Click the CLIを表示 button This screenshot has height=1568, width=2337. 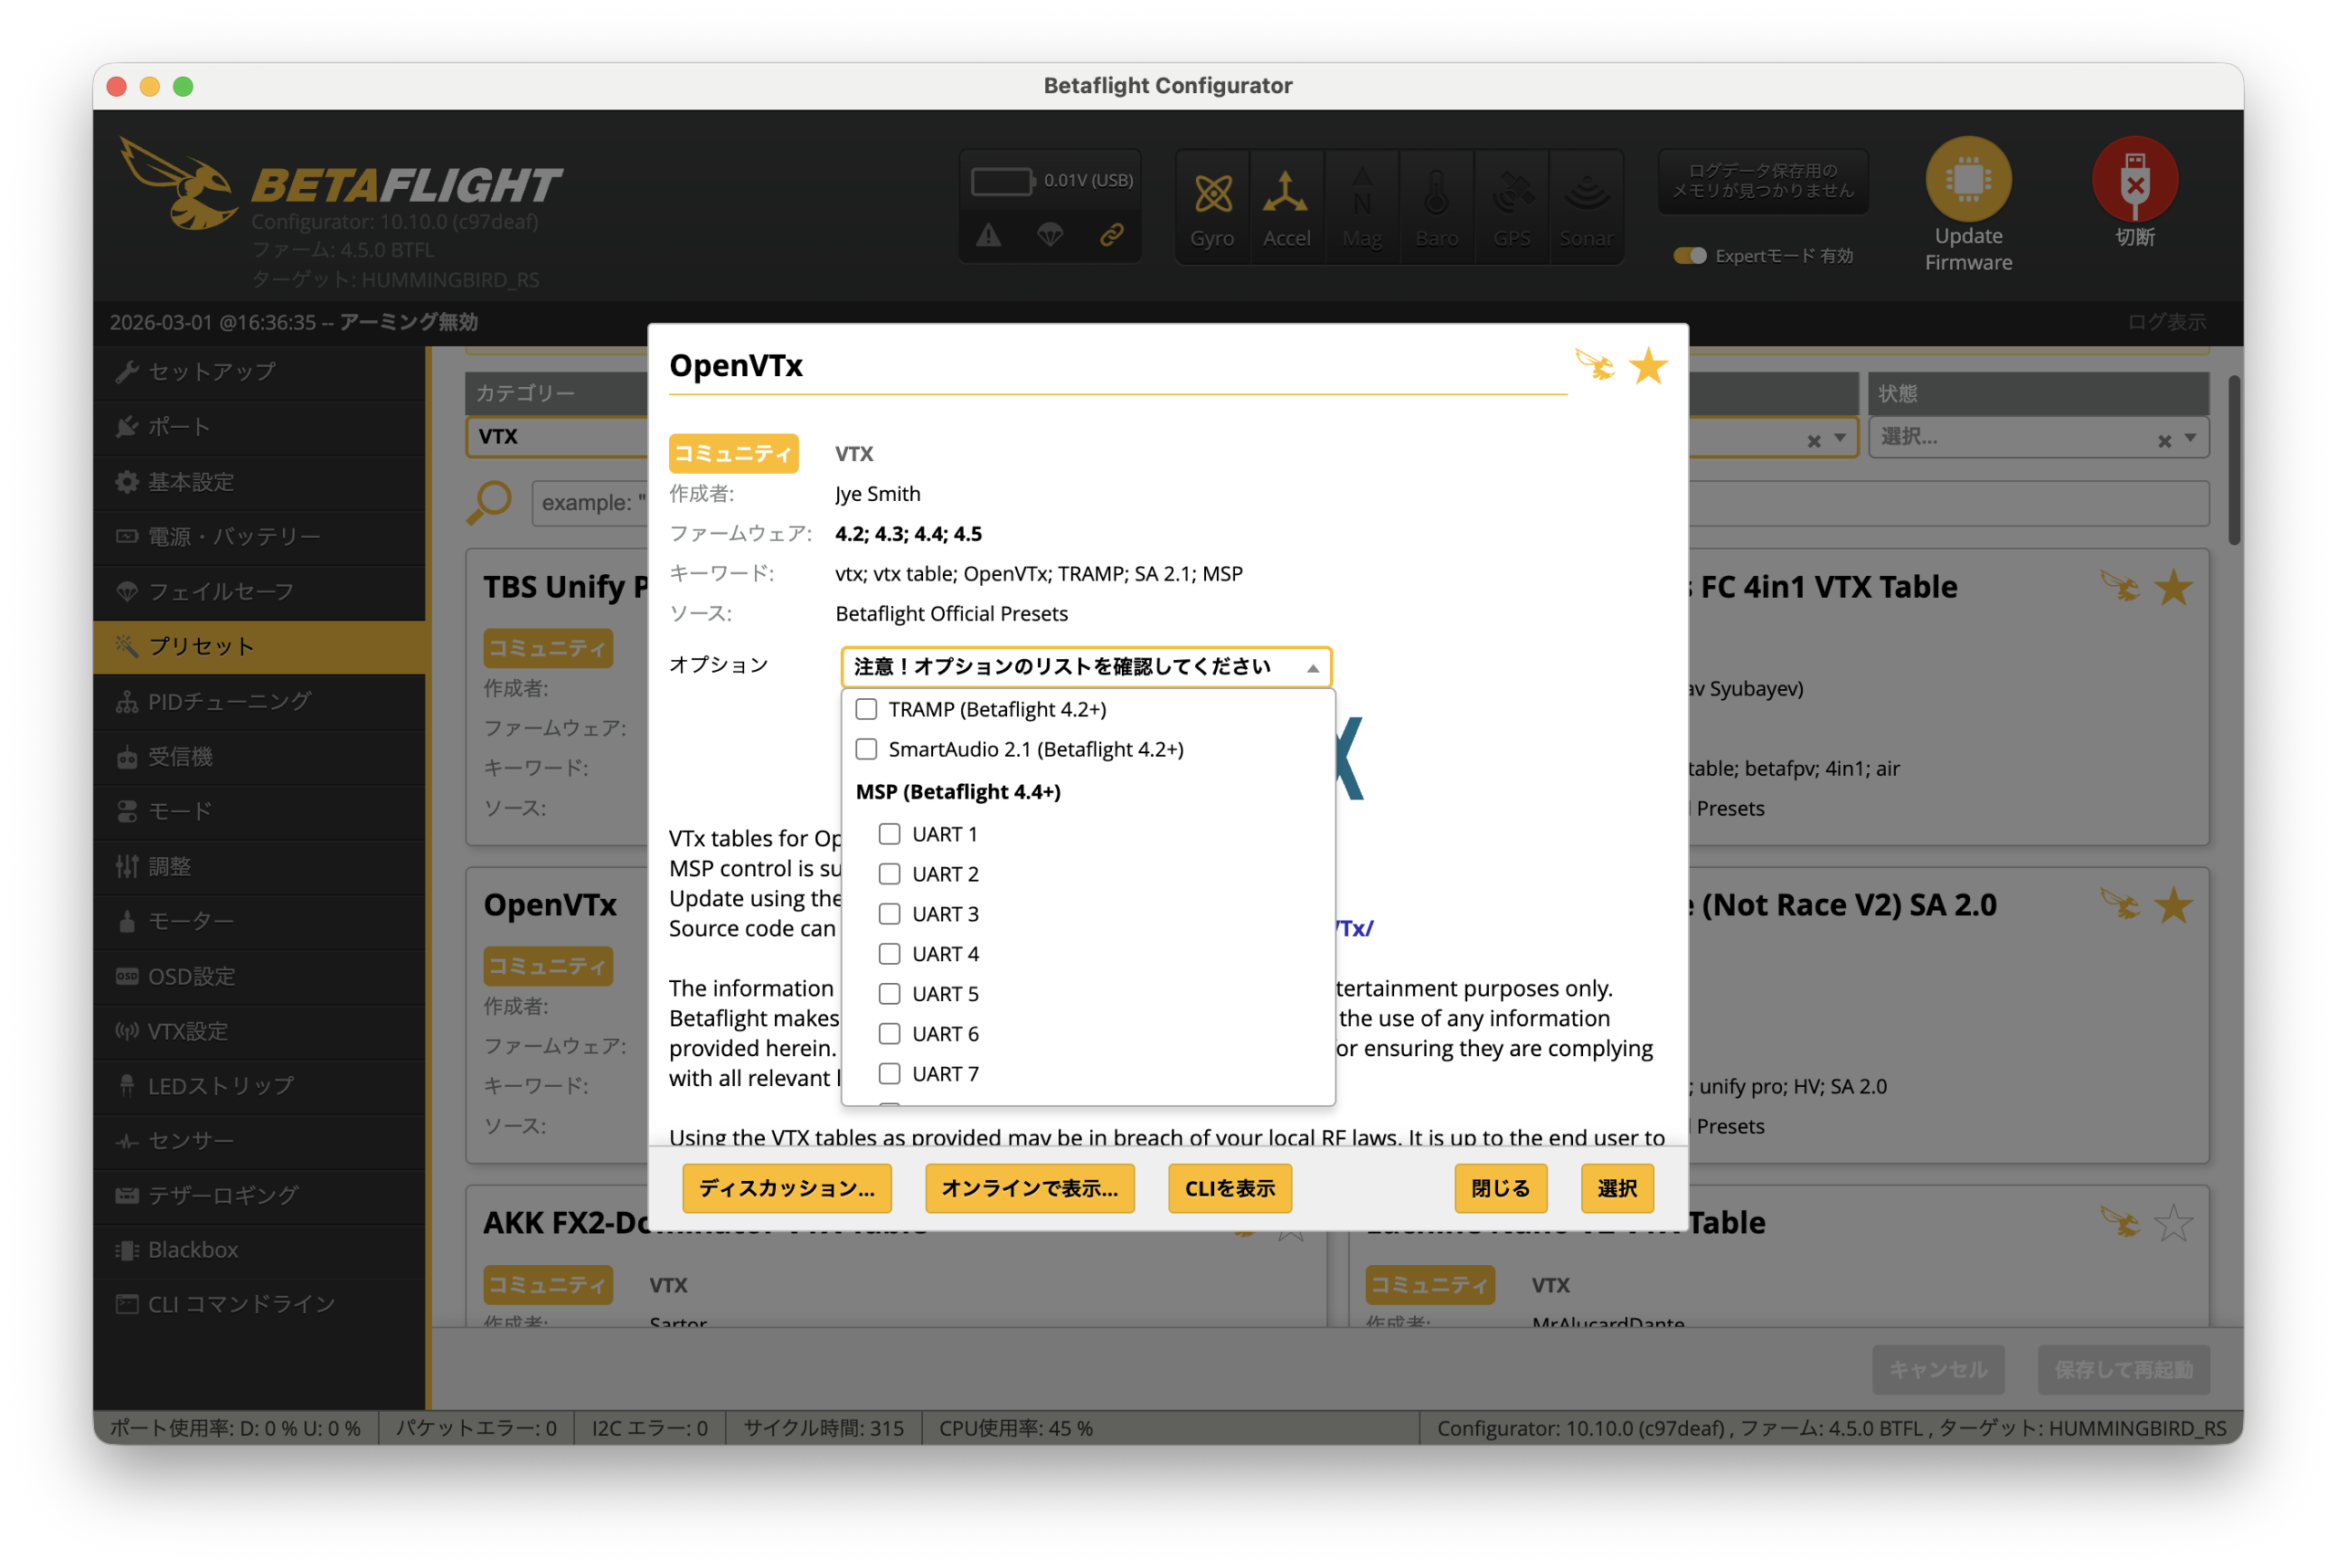1229,1188
